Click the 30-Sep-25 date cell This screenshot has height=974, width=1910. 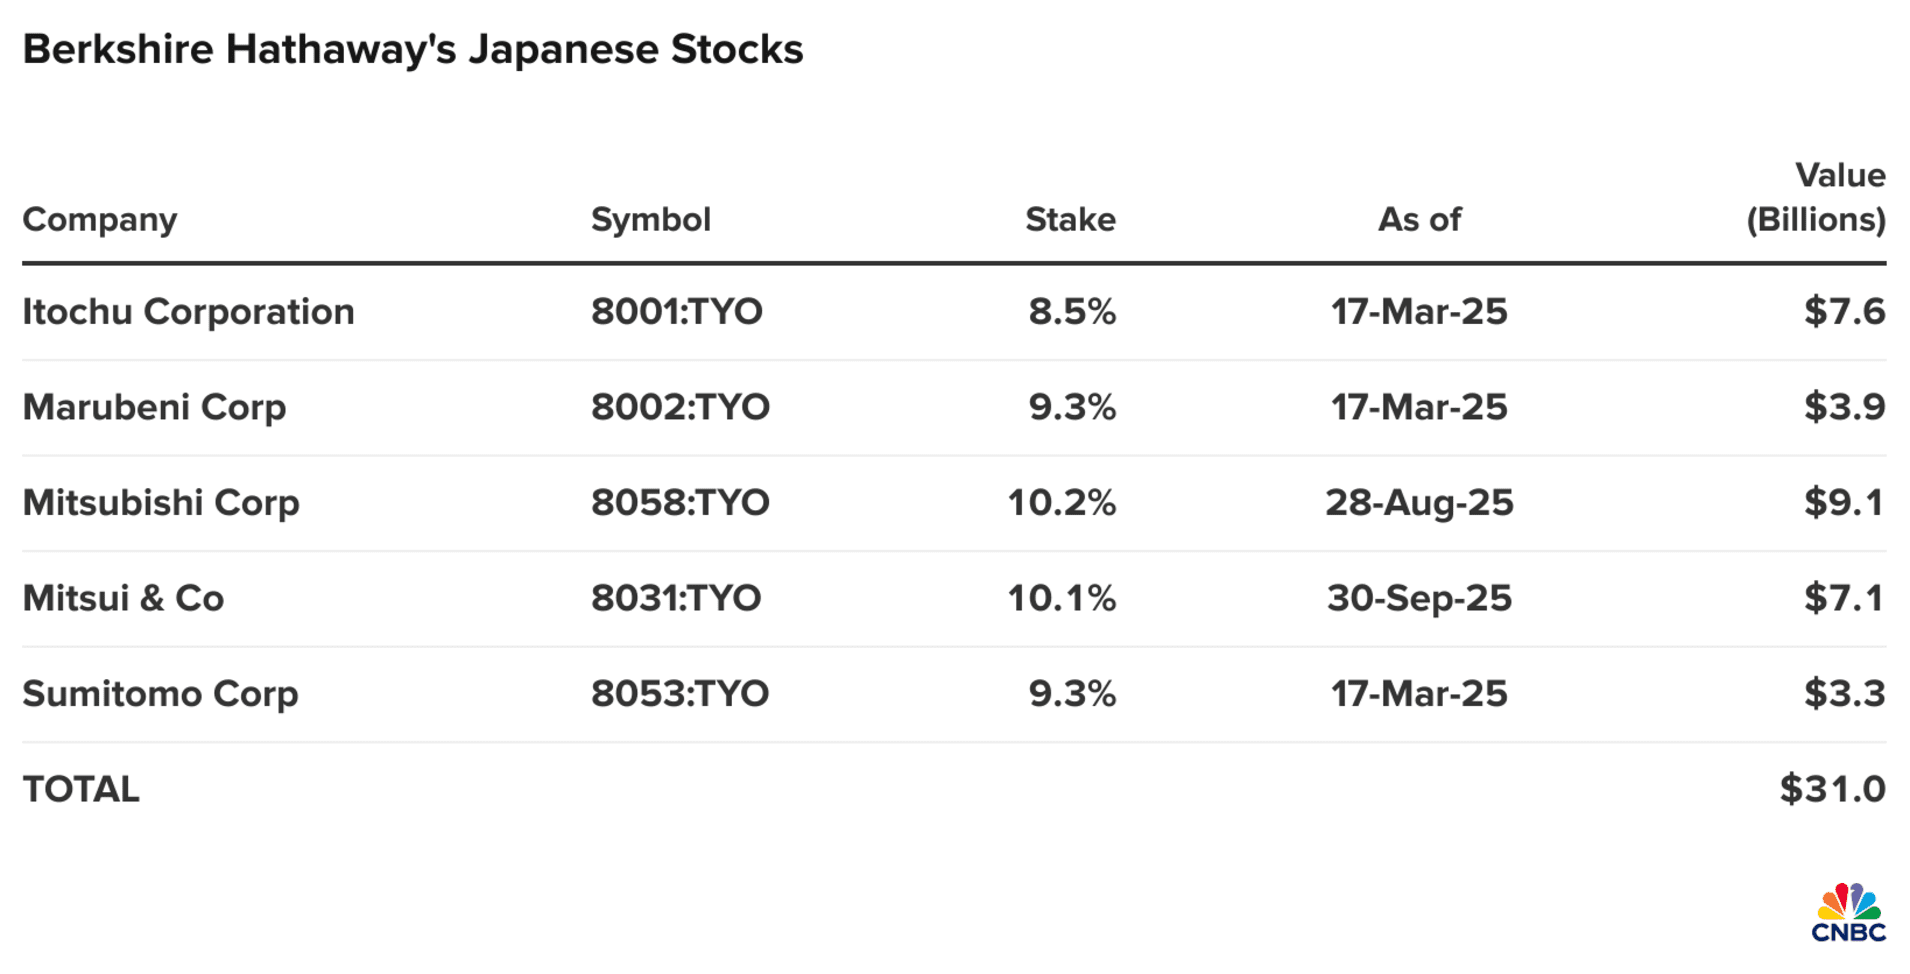click(x=1419, y=598)
